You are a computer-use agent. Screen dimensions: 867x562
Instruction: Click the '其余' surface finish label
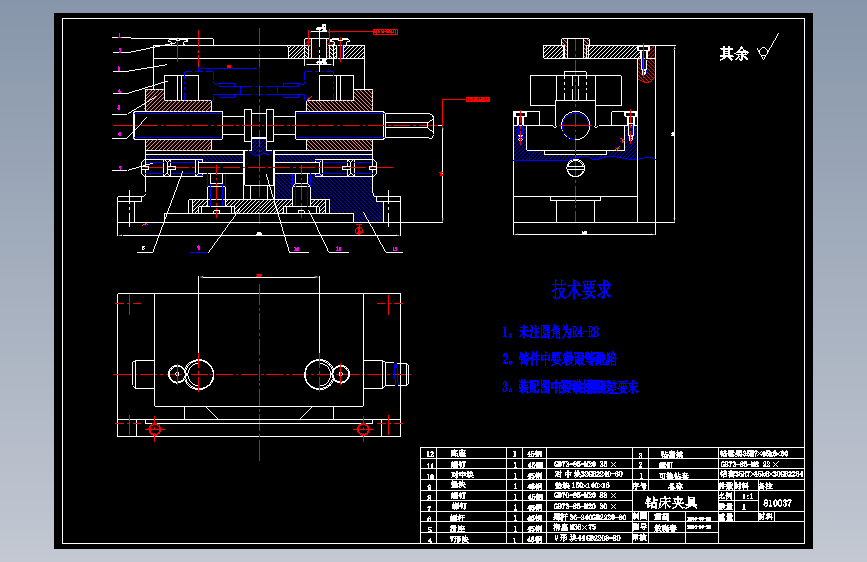point(734,54)
